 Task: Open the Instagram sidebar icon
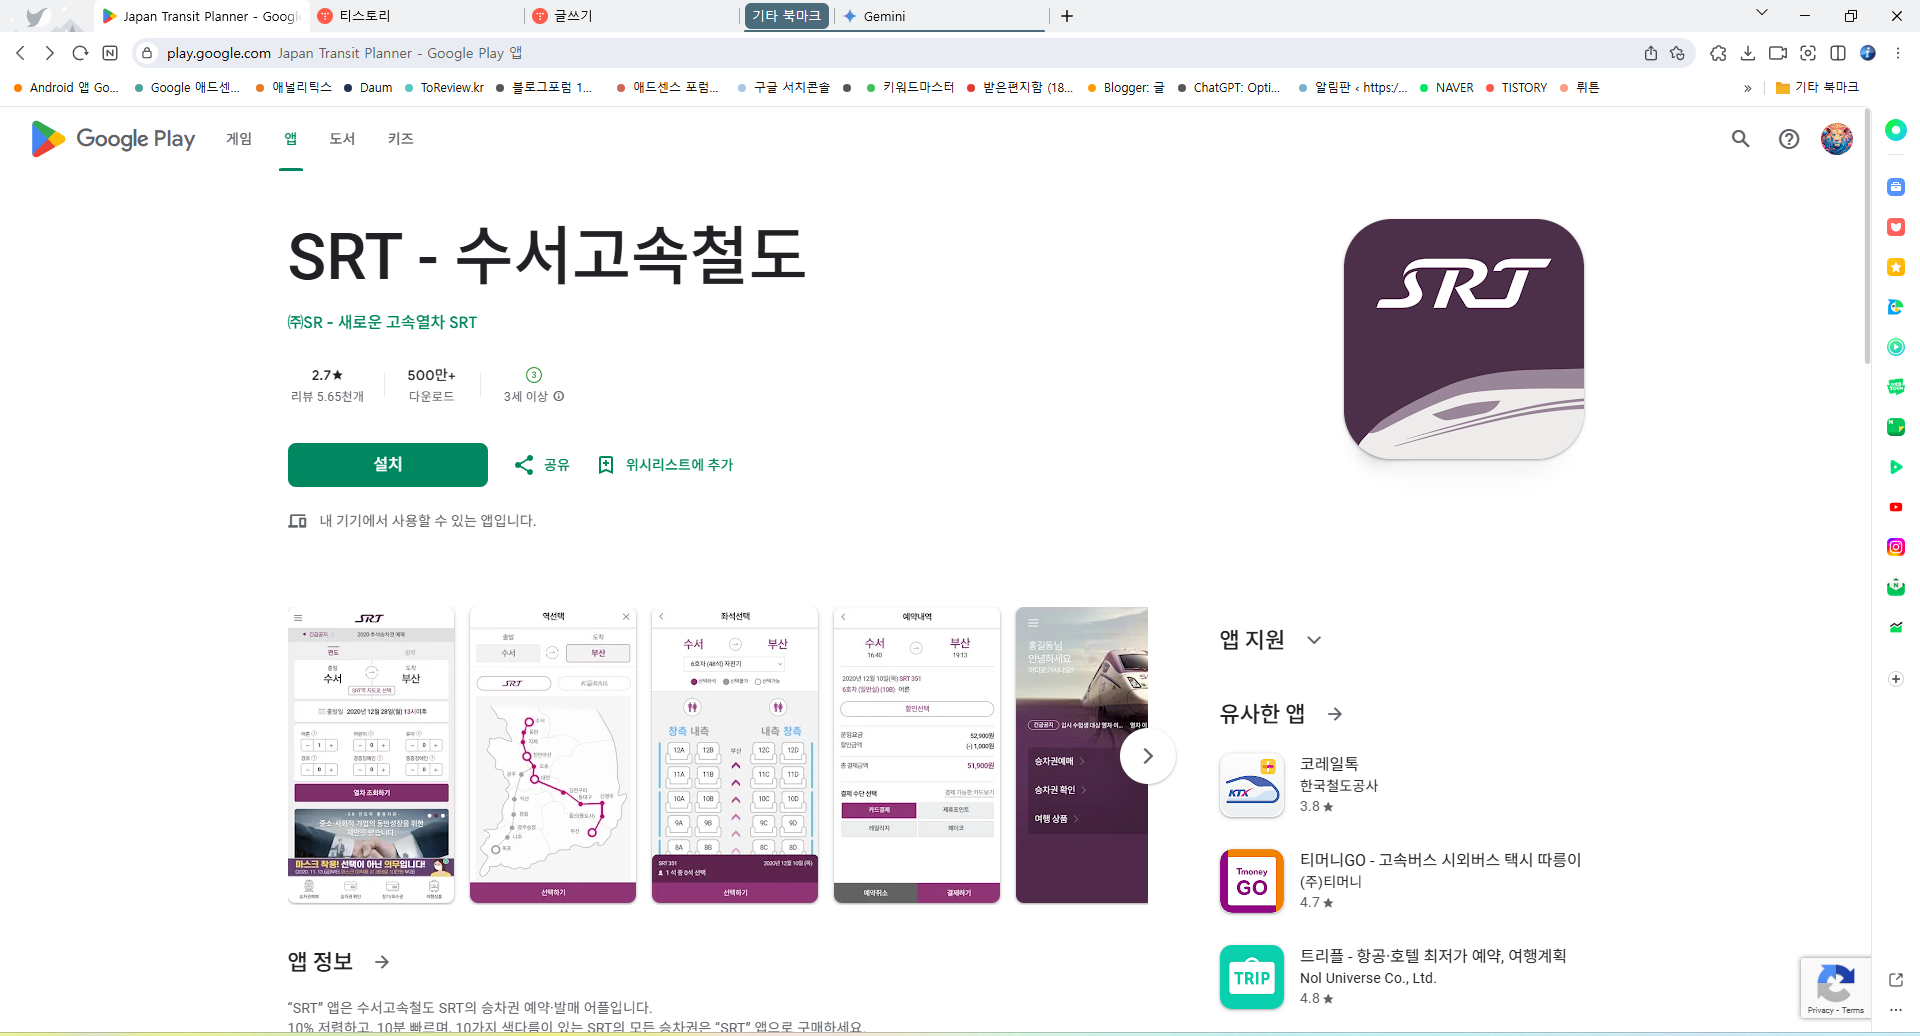[x=1896, y=547]
